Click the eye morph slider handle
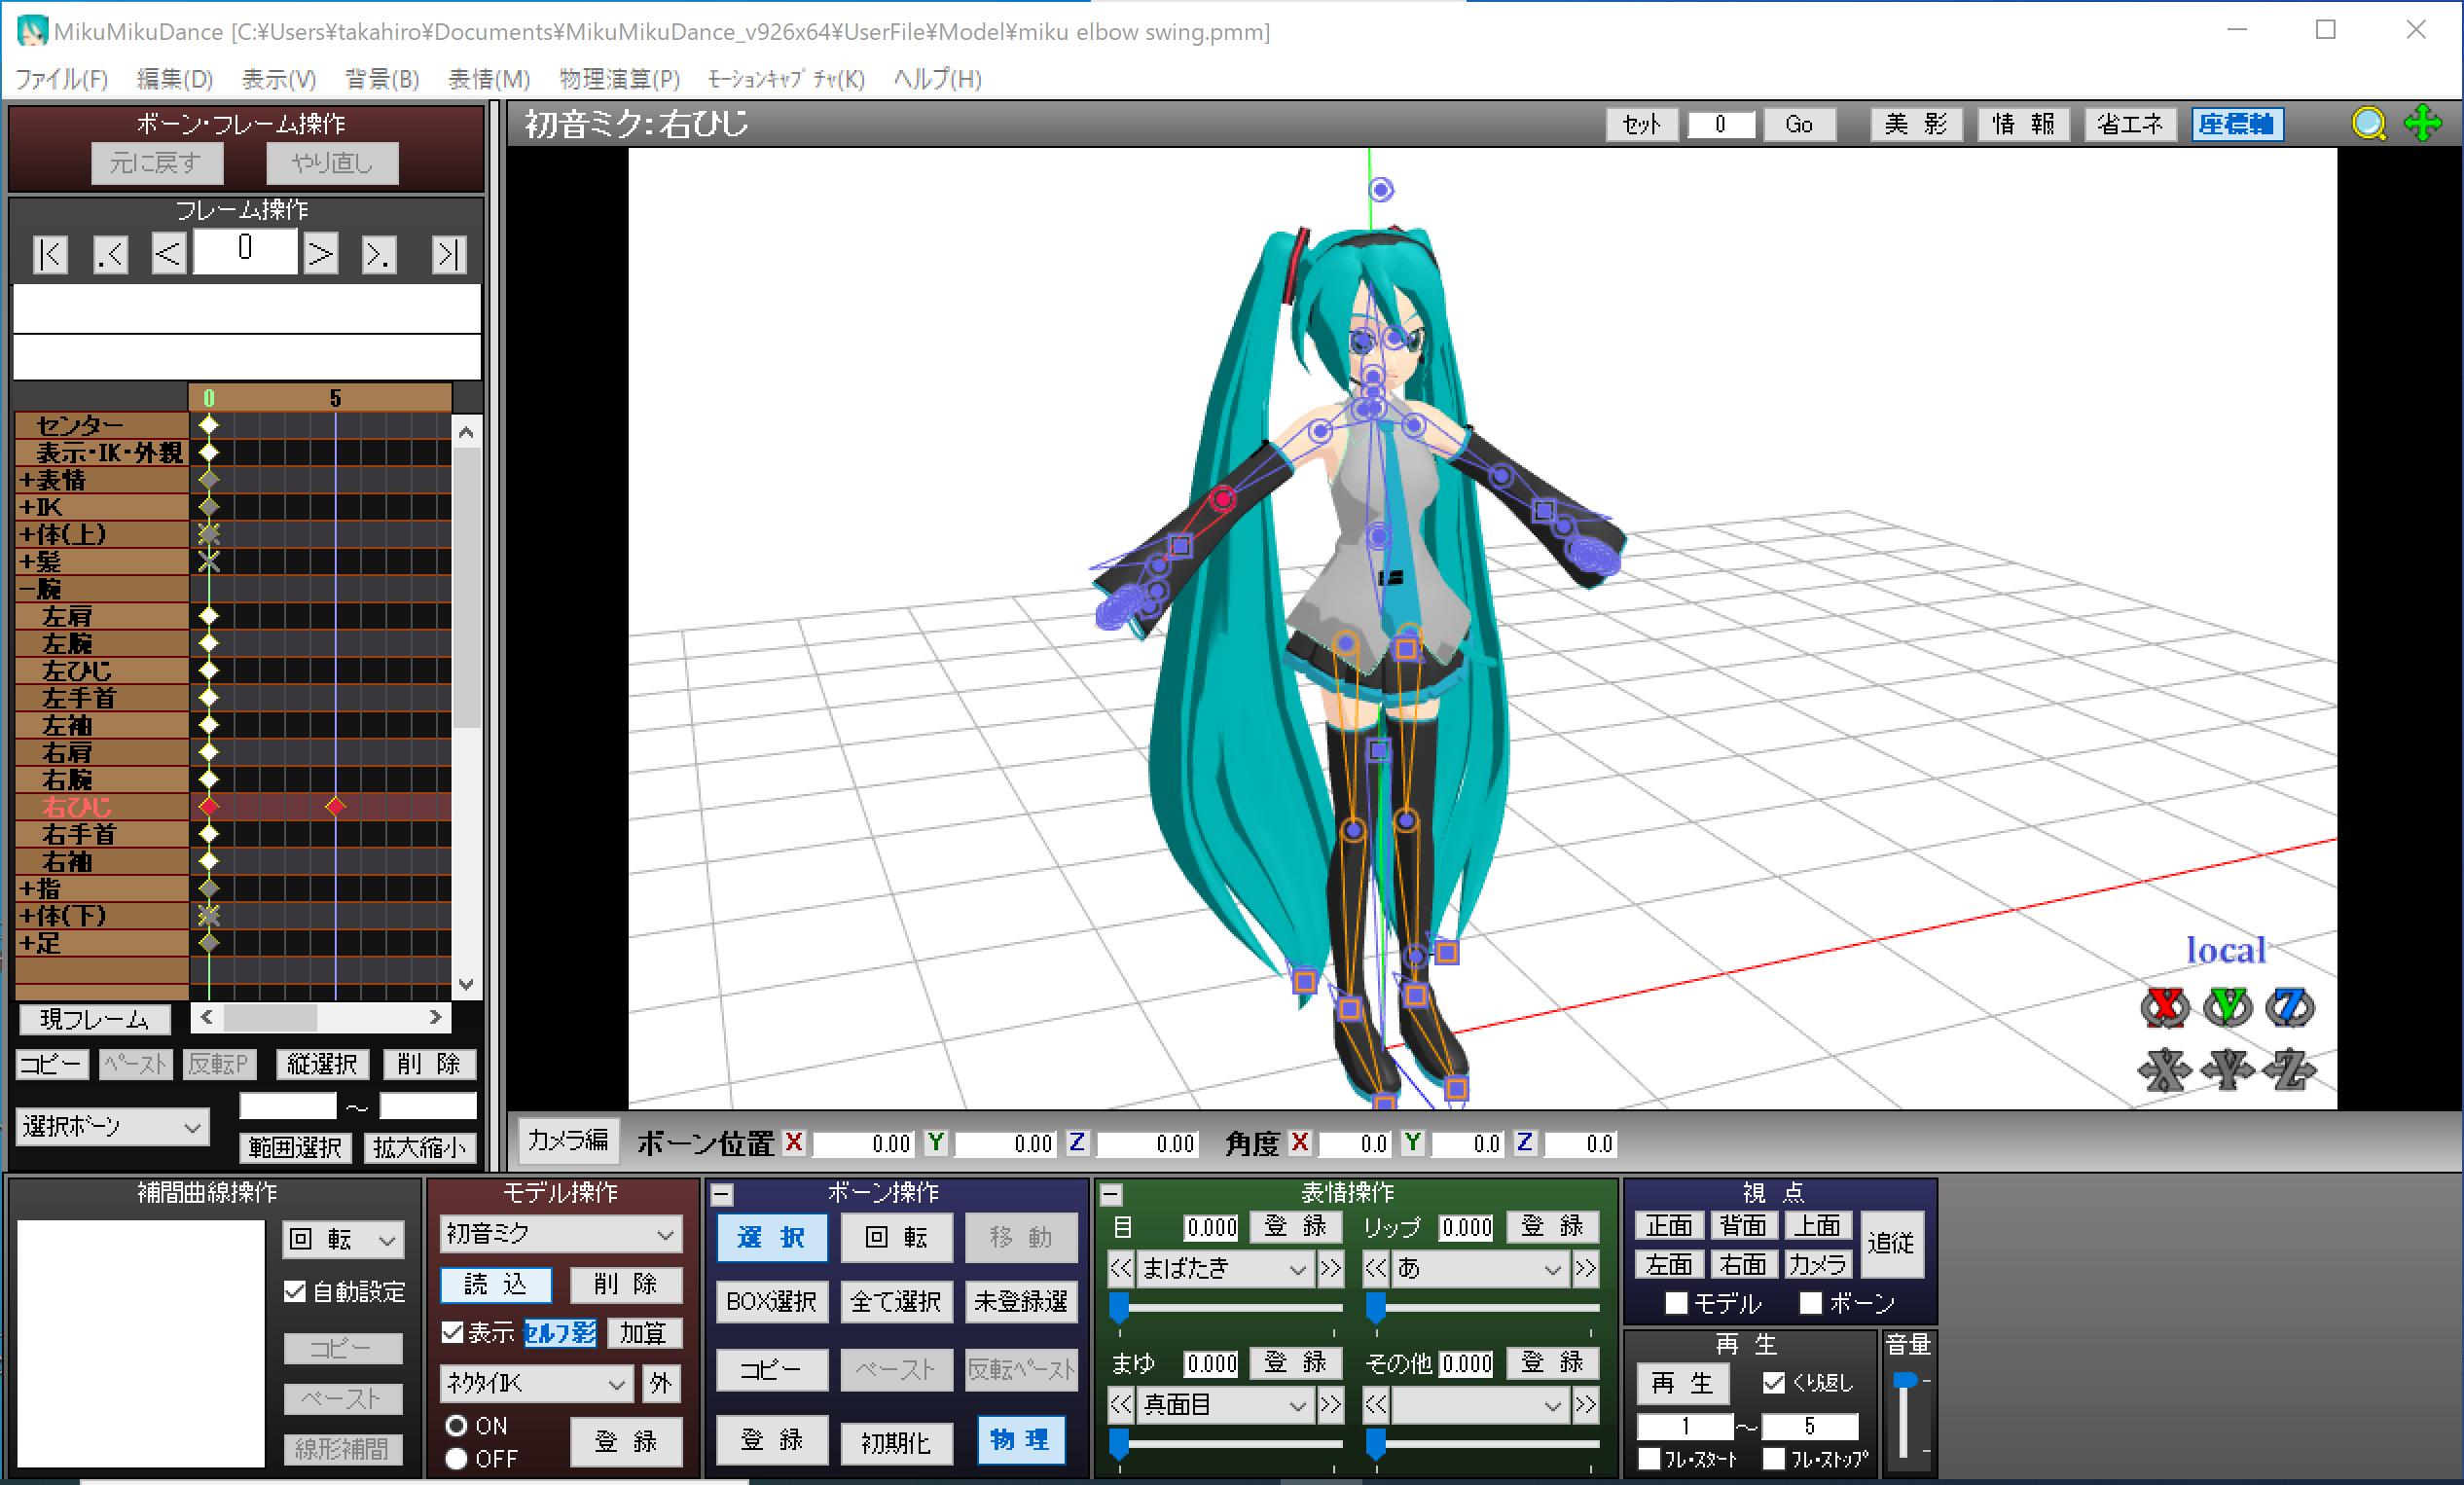Screen dimensions: 2464x1485 1120,1306
